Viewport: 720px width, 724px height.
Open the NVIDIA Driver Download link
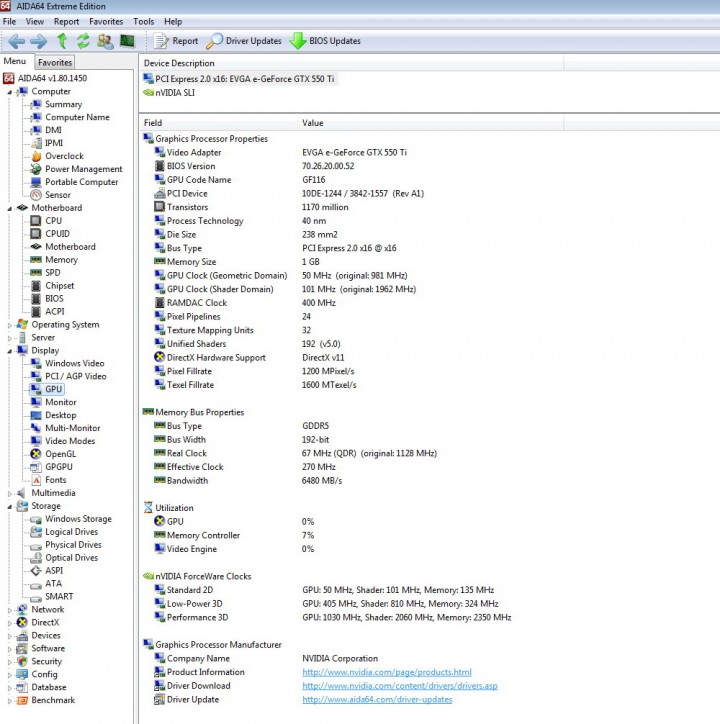400,686
